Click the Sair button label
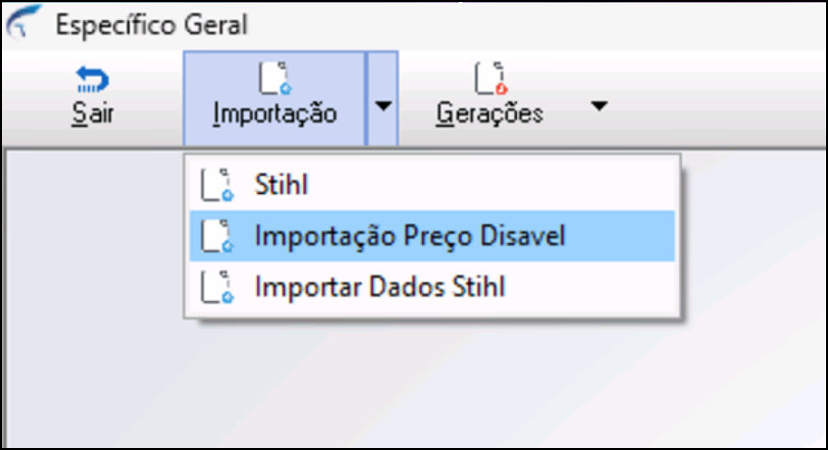Screen dimensions: 828x450 pos(92,113)
